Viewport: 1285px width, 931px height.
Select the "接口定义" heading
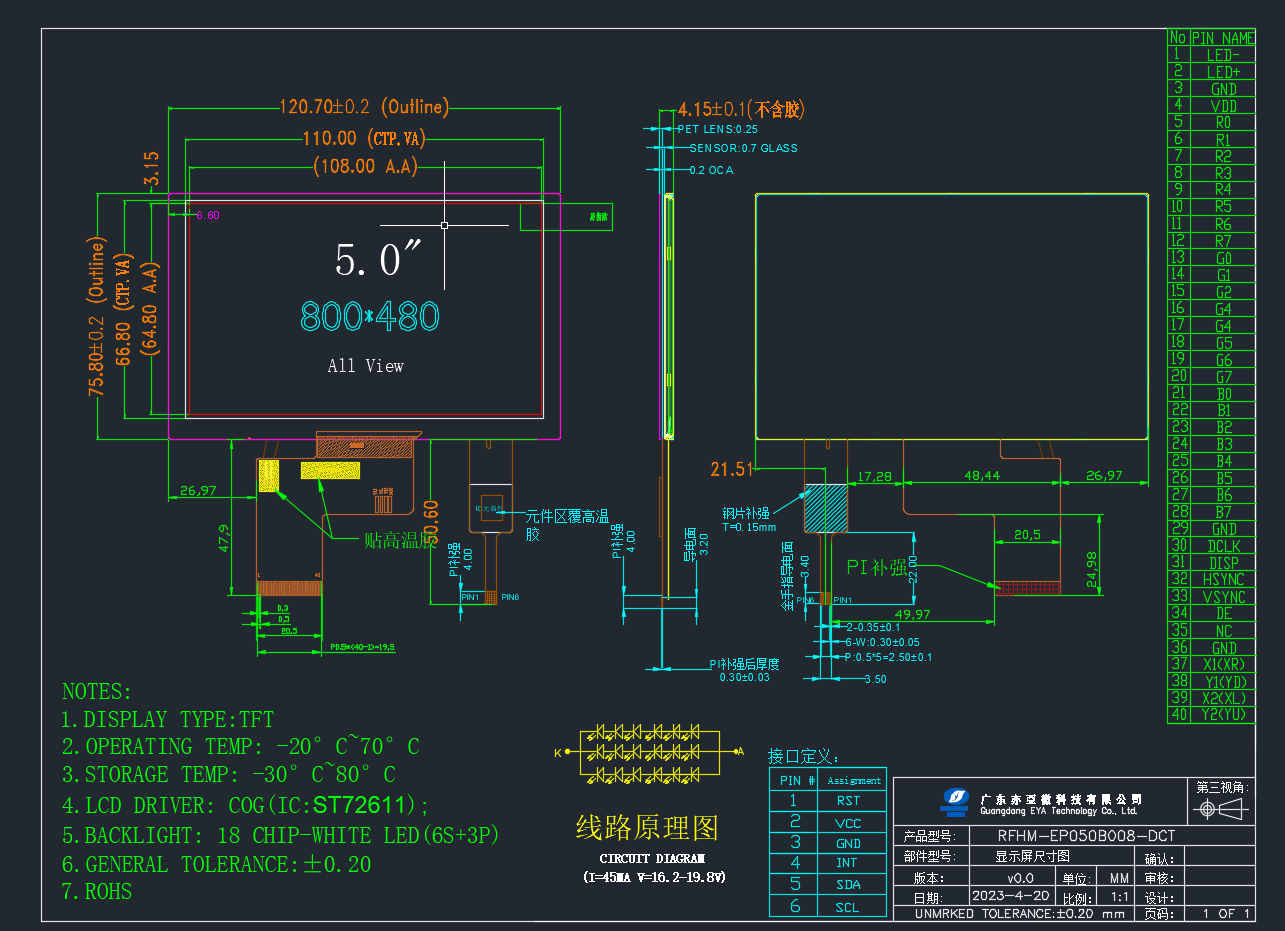click(x=804, y=756)
